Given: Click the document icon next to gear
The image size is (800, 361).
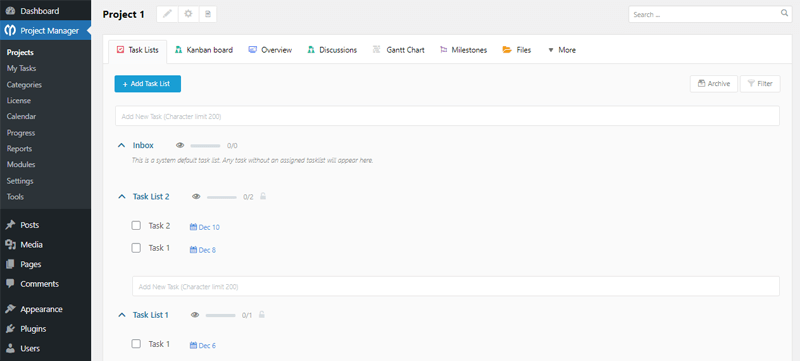Looking at the screenshot, I should [x=208, y=14].
